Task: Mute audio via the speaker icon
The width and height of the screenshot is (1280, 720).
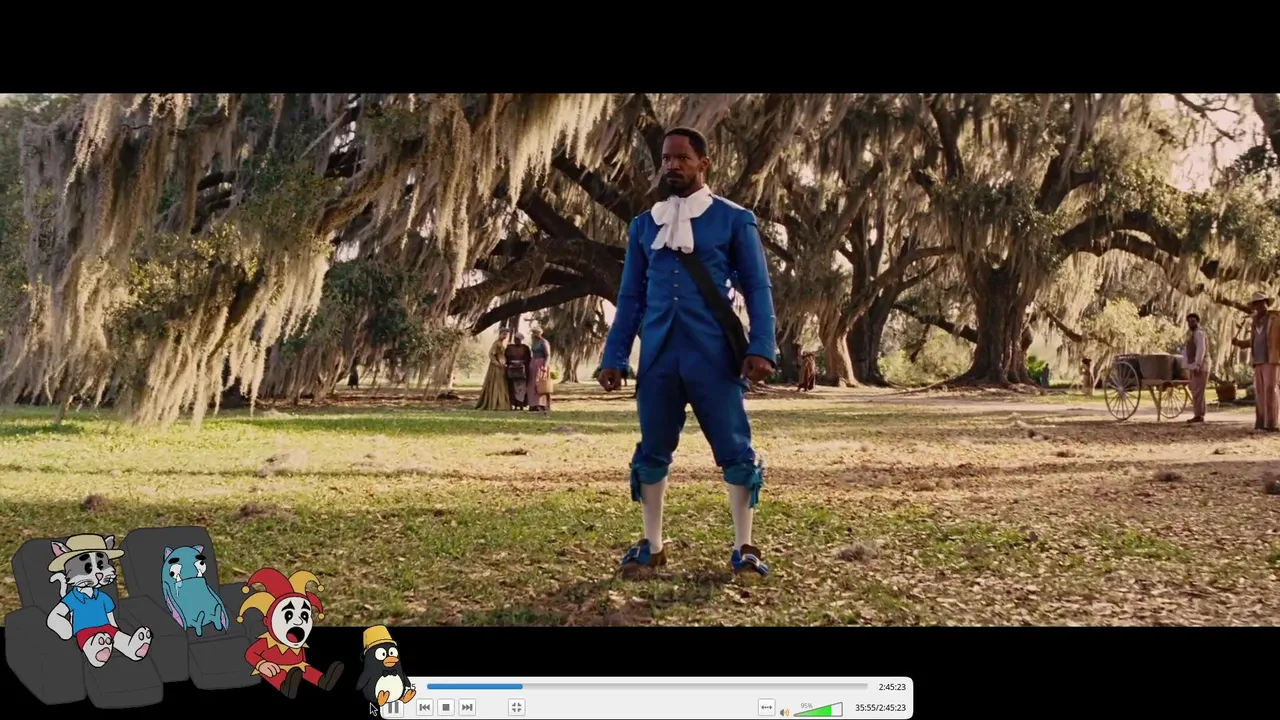Action: pyautogui.click(x=784, y=711)
